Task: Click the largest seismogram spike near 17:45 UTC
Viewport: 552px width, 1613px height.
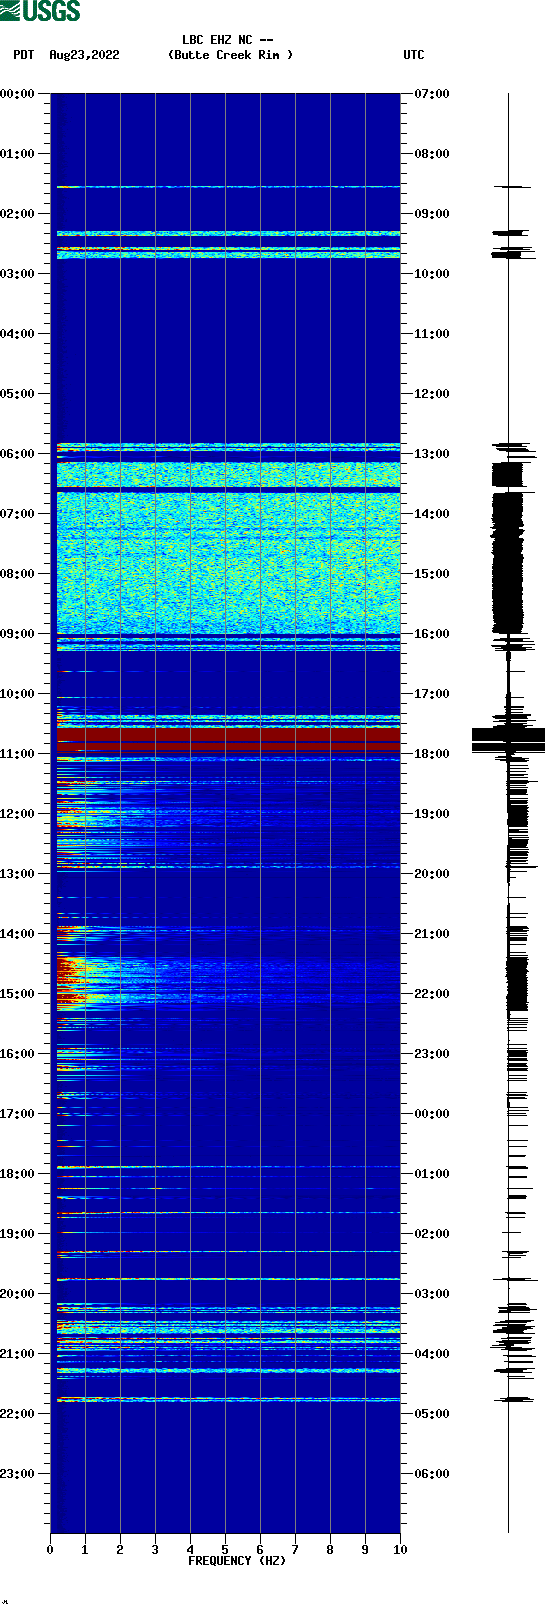Action: [x=508, y=740]
